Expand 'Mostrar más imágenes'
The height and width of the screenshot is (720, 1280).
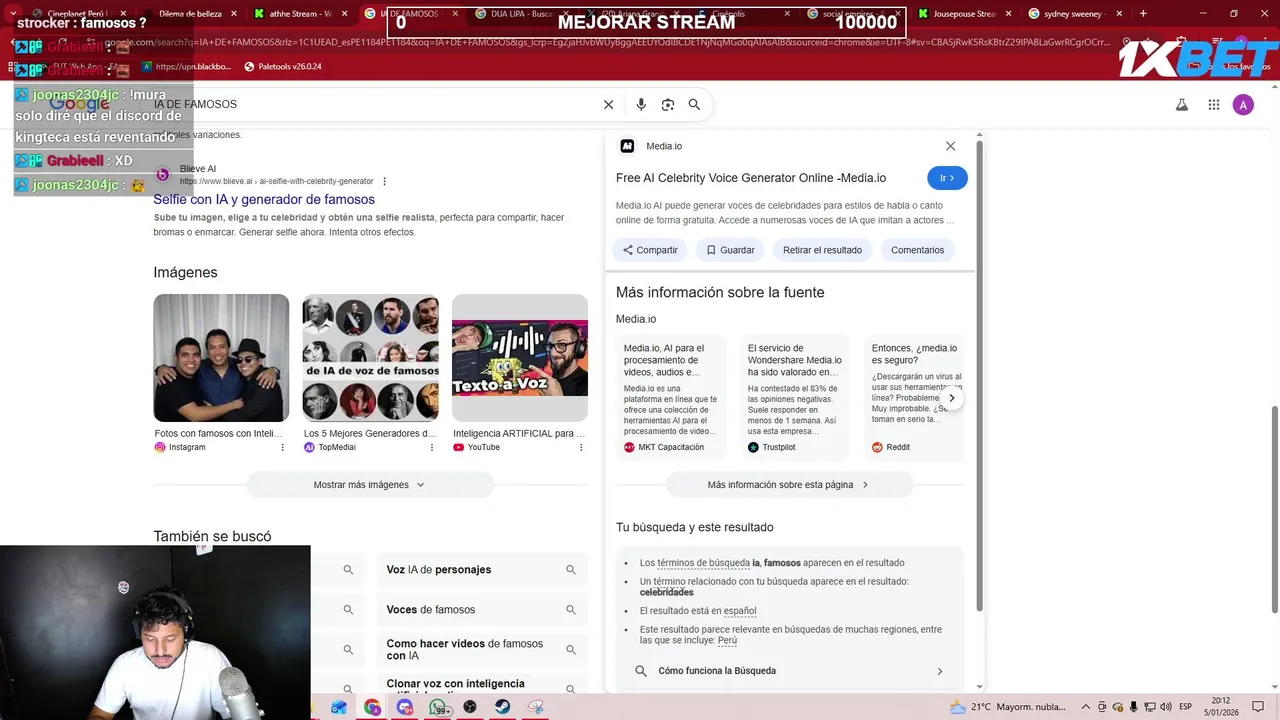(370, 485)
